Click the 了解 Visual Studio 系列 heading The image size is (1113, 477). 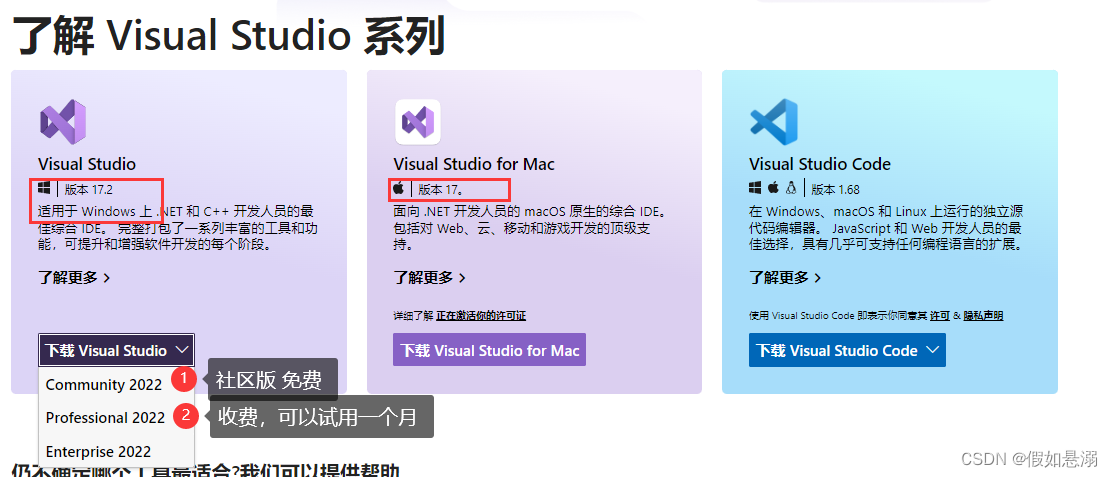(229, 35)
